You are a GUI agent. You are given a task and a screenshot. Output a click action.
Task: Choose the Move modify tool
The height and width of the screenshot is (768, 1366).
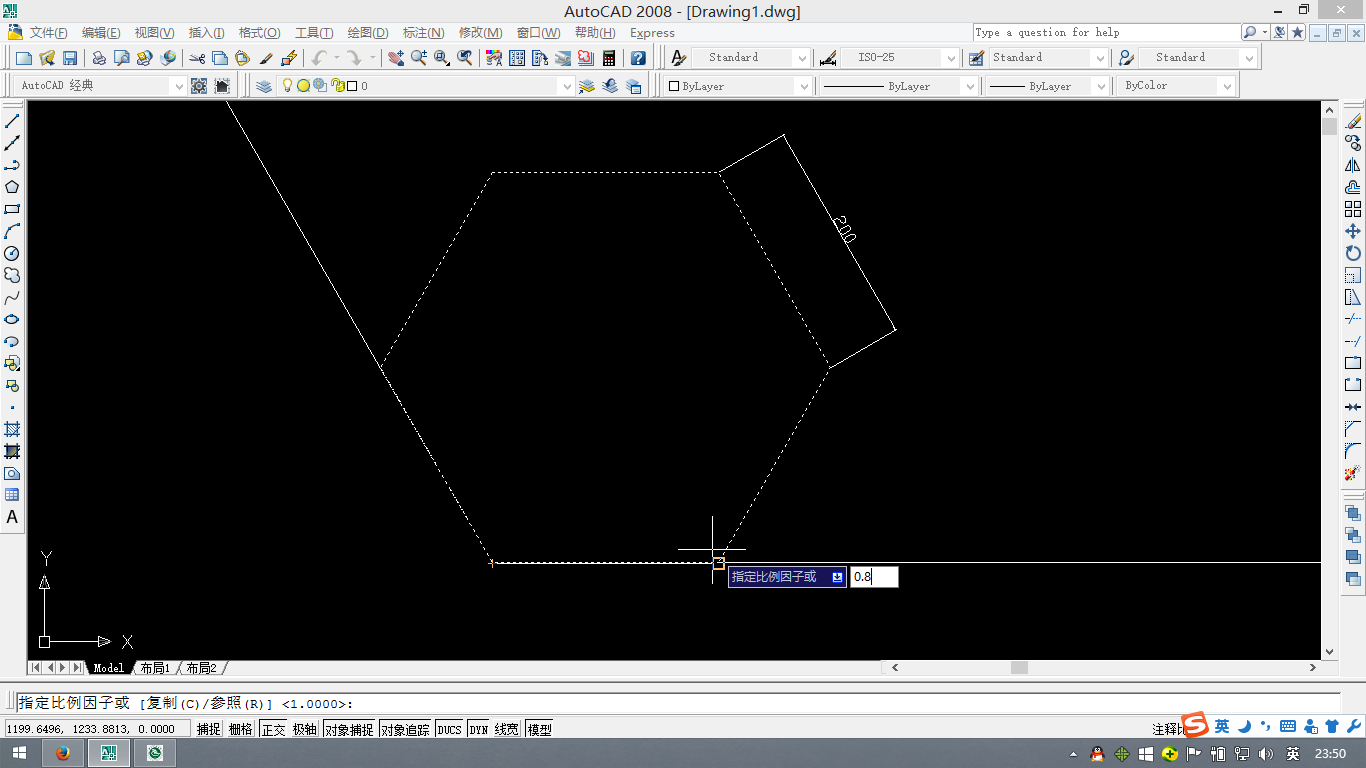point(1353,231)
